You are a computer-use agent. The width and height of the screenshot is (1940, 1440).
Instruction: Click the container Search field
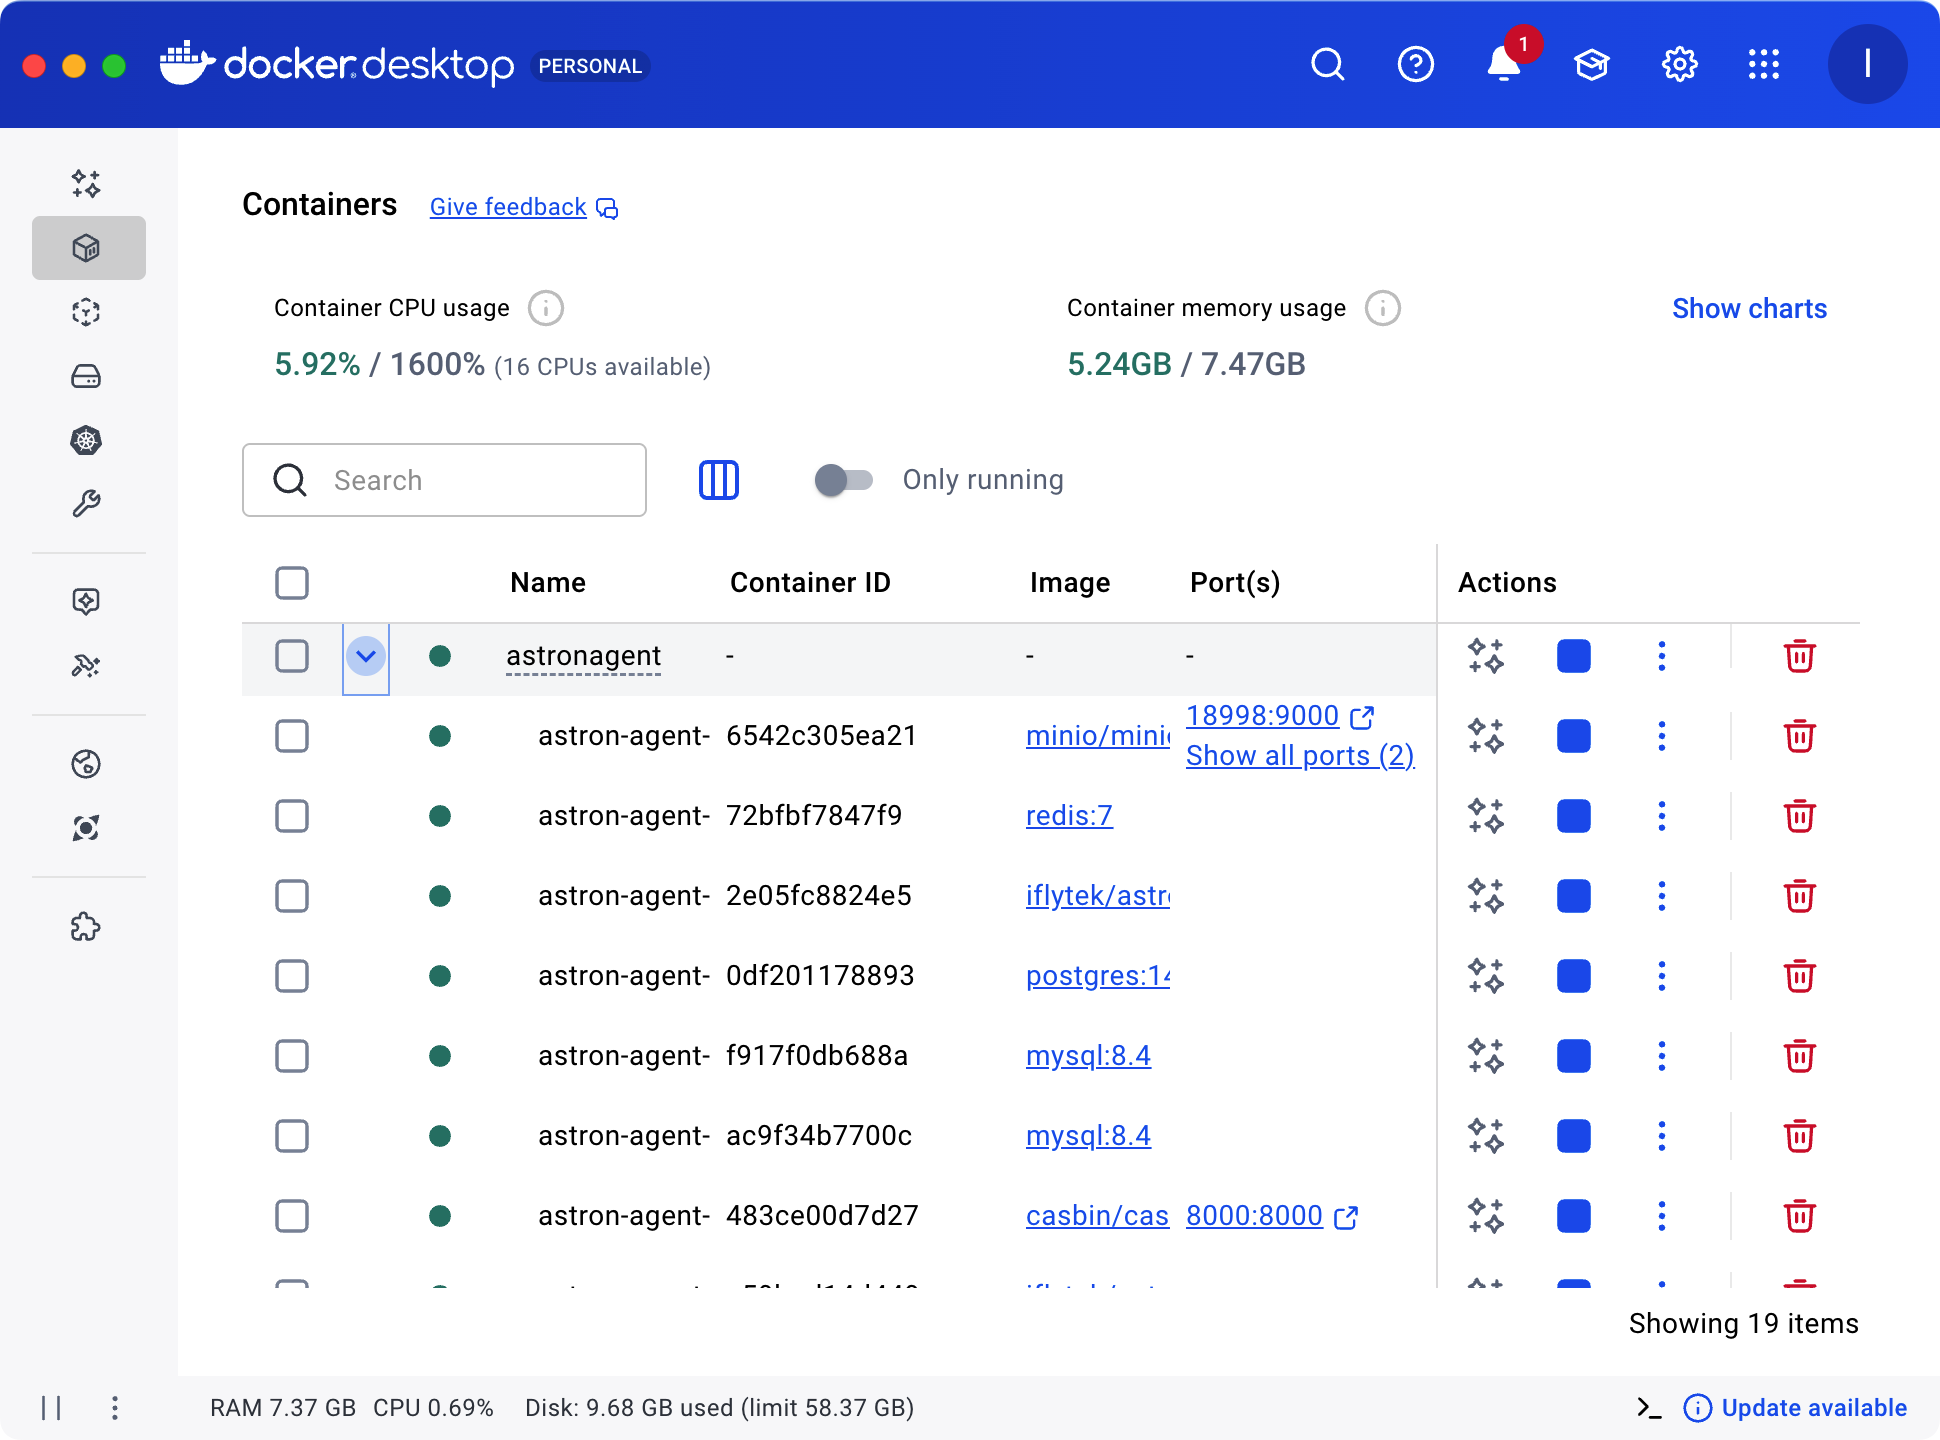click(444, 480)
